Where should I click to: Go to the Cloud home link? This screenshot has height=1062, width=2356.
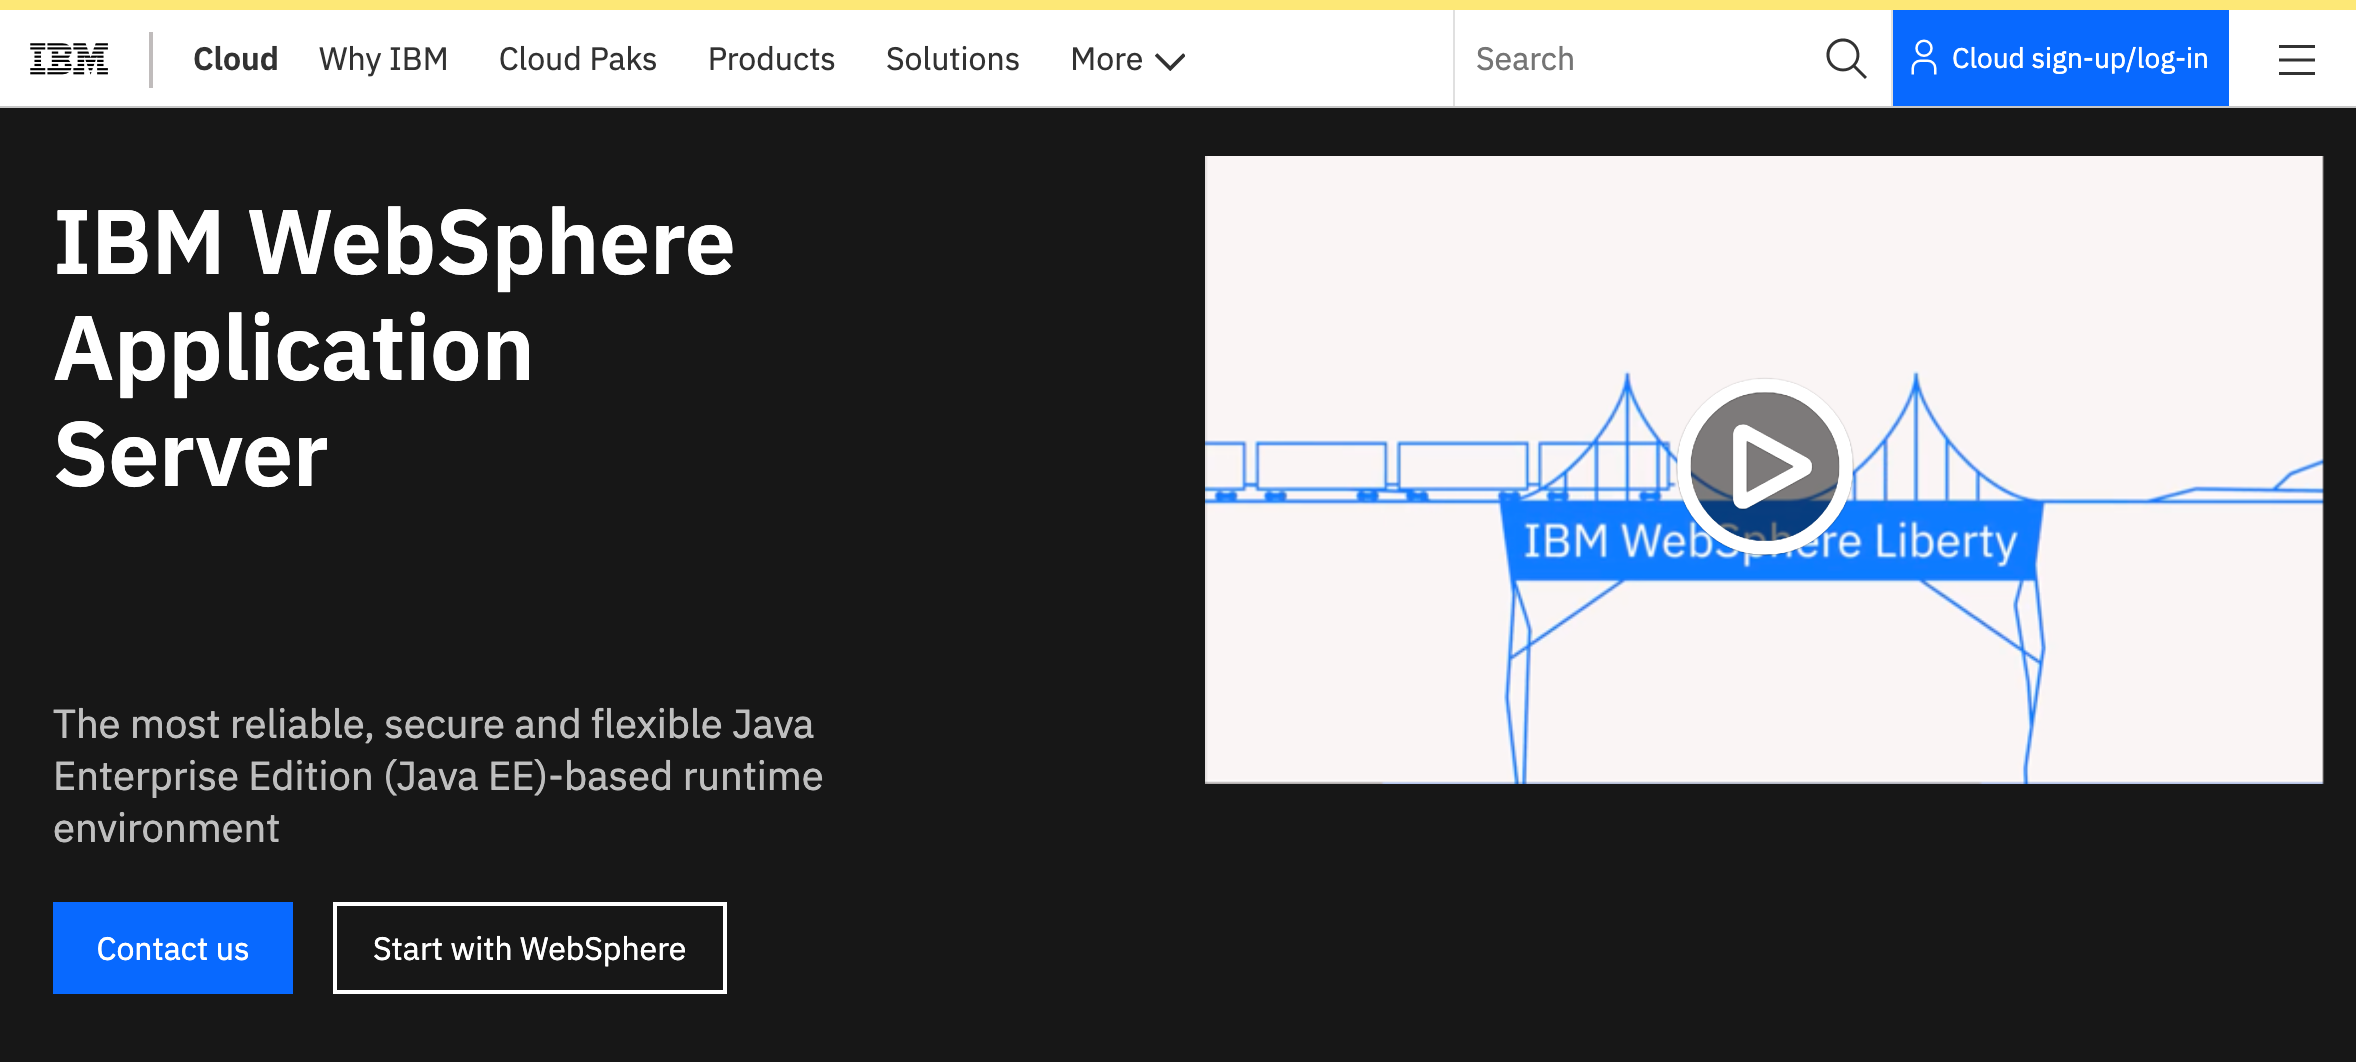(235, 60)
